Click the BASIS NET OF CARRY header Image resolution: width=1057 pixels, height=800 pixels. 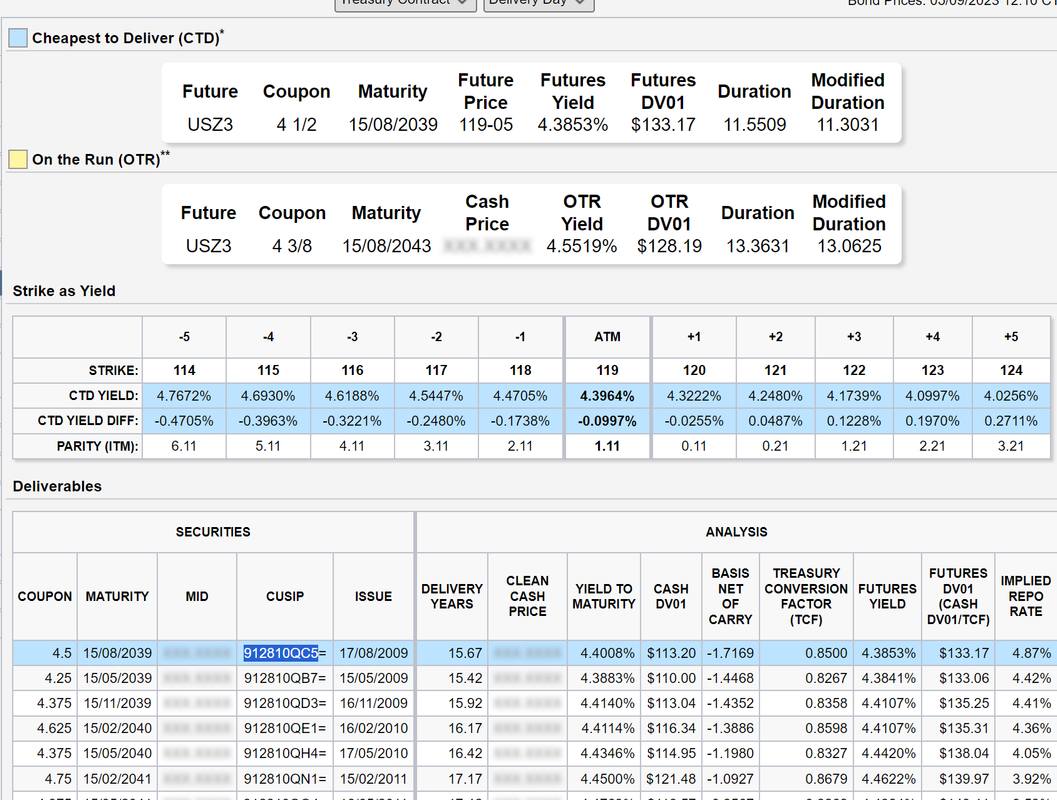point(730,596)
